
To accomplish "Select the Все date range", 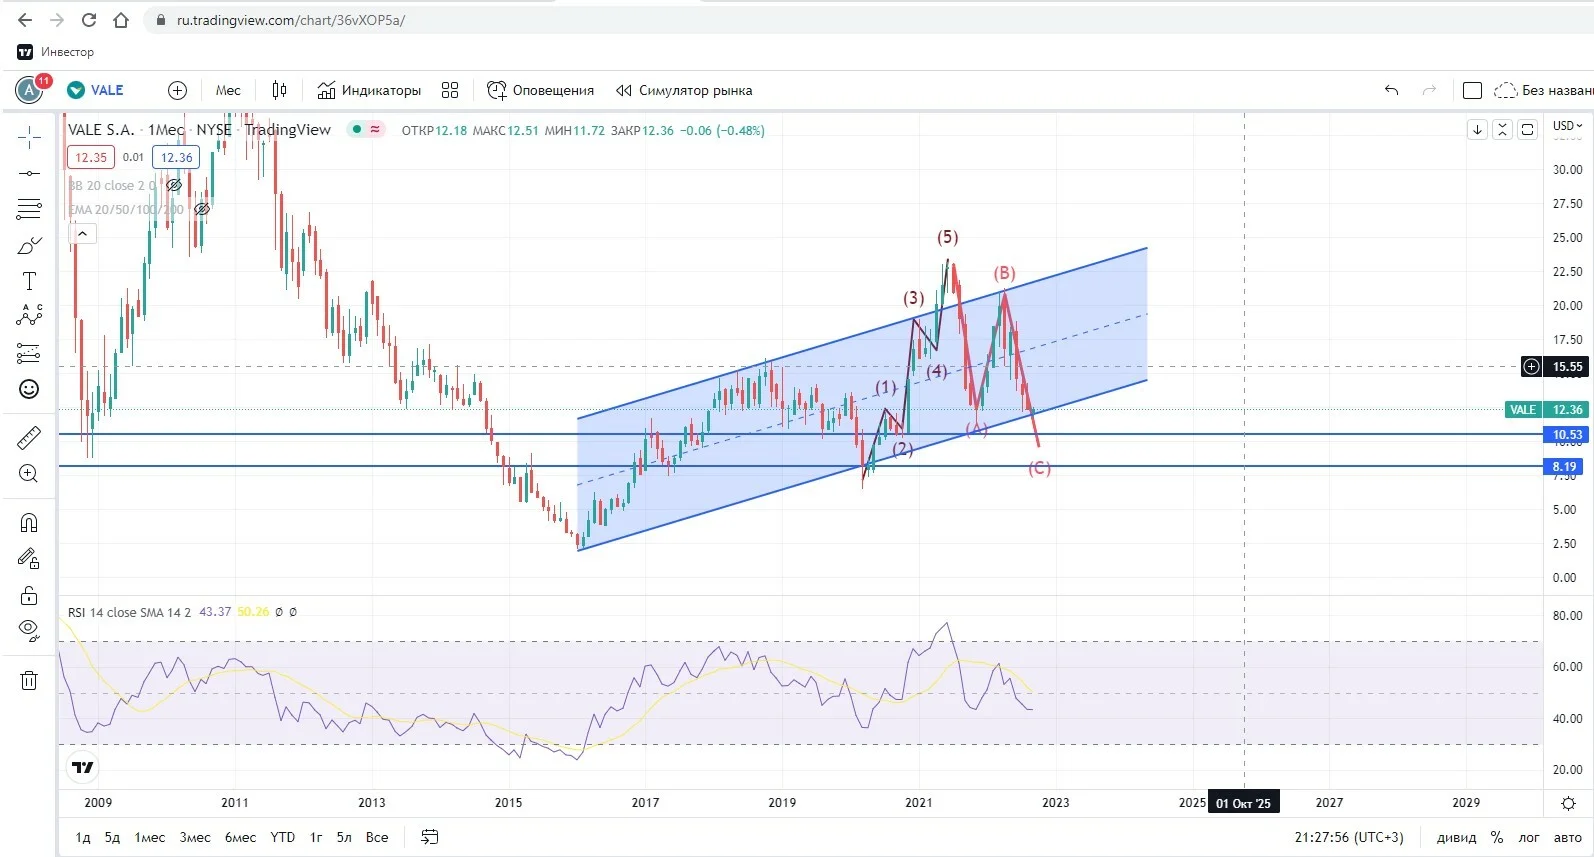I will 377,837.
